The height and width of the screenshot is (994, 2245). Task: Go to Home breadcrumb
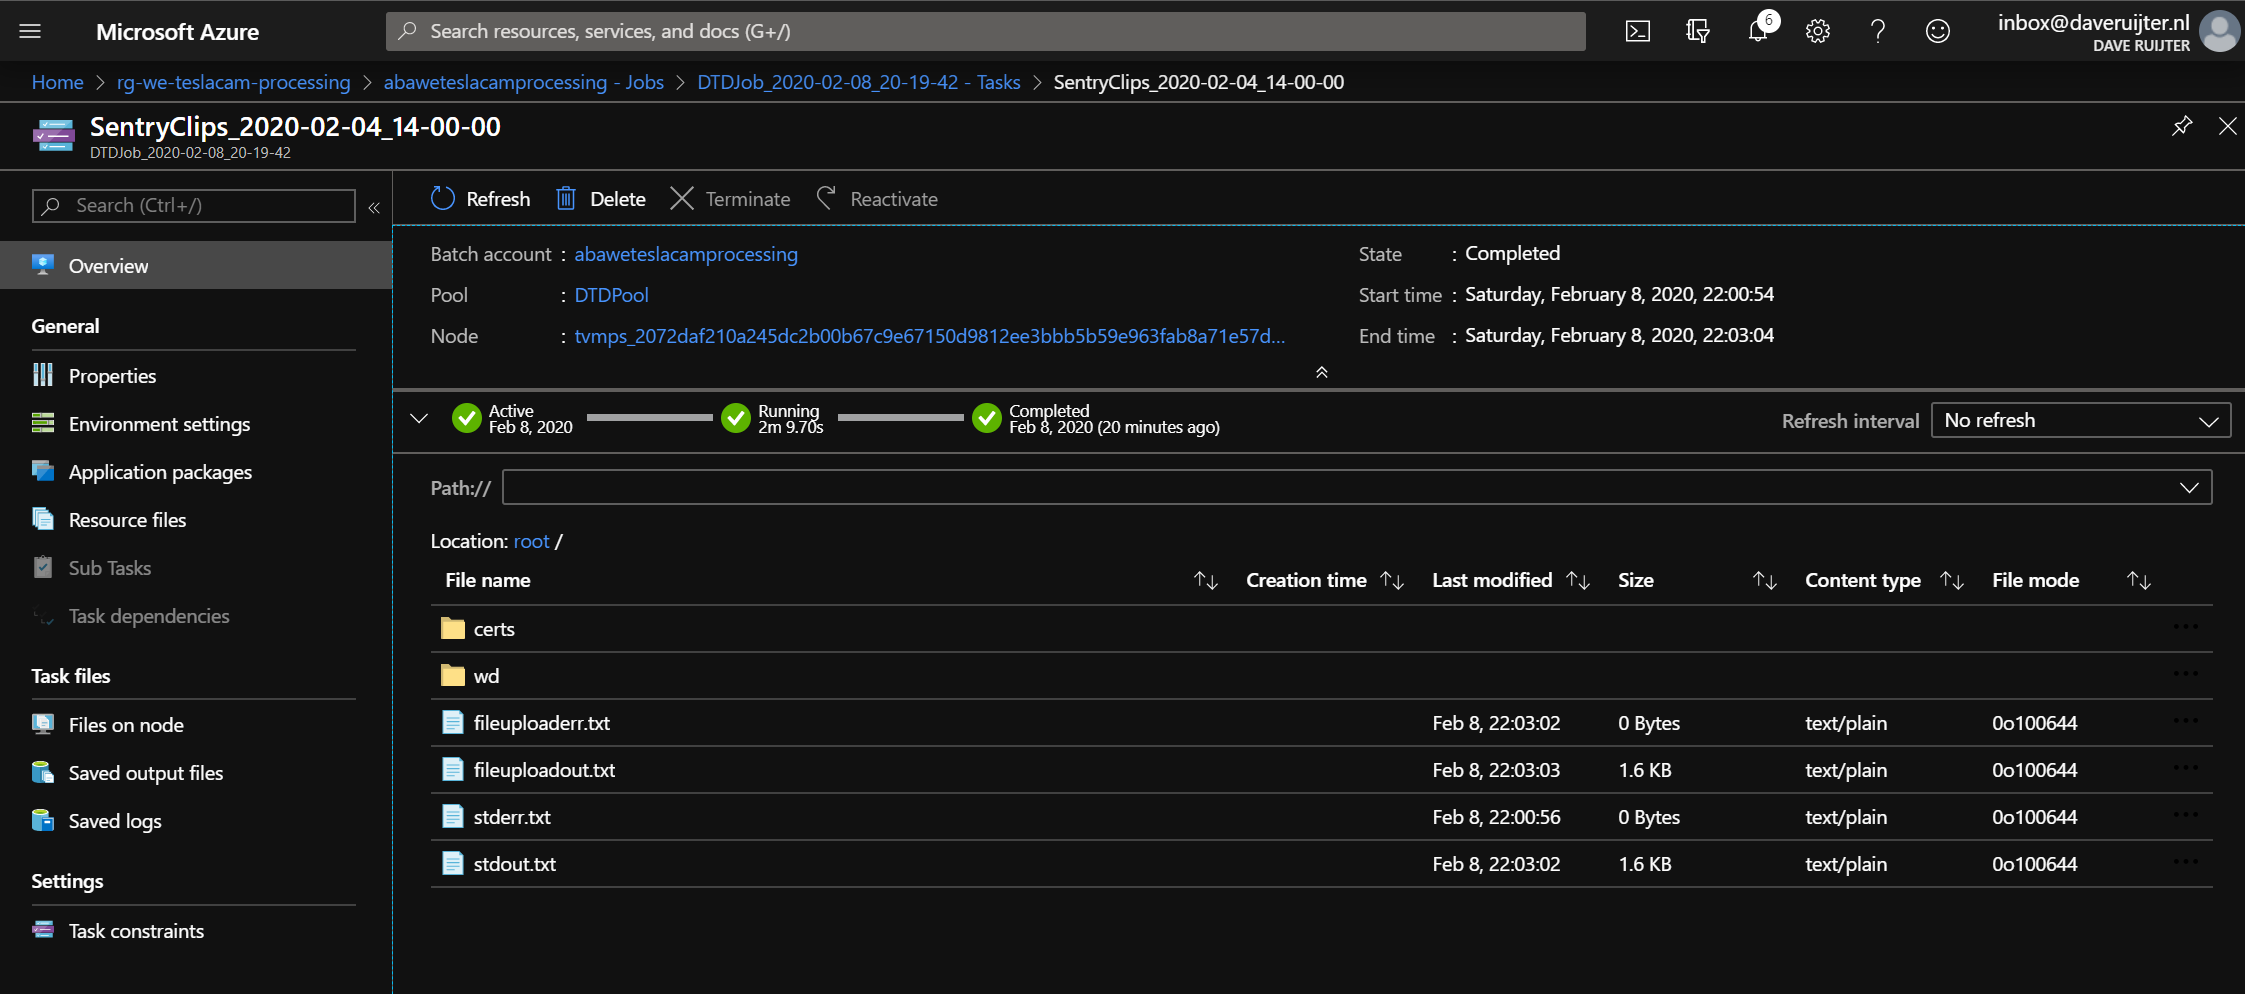tap(57, 82)
